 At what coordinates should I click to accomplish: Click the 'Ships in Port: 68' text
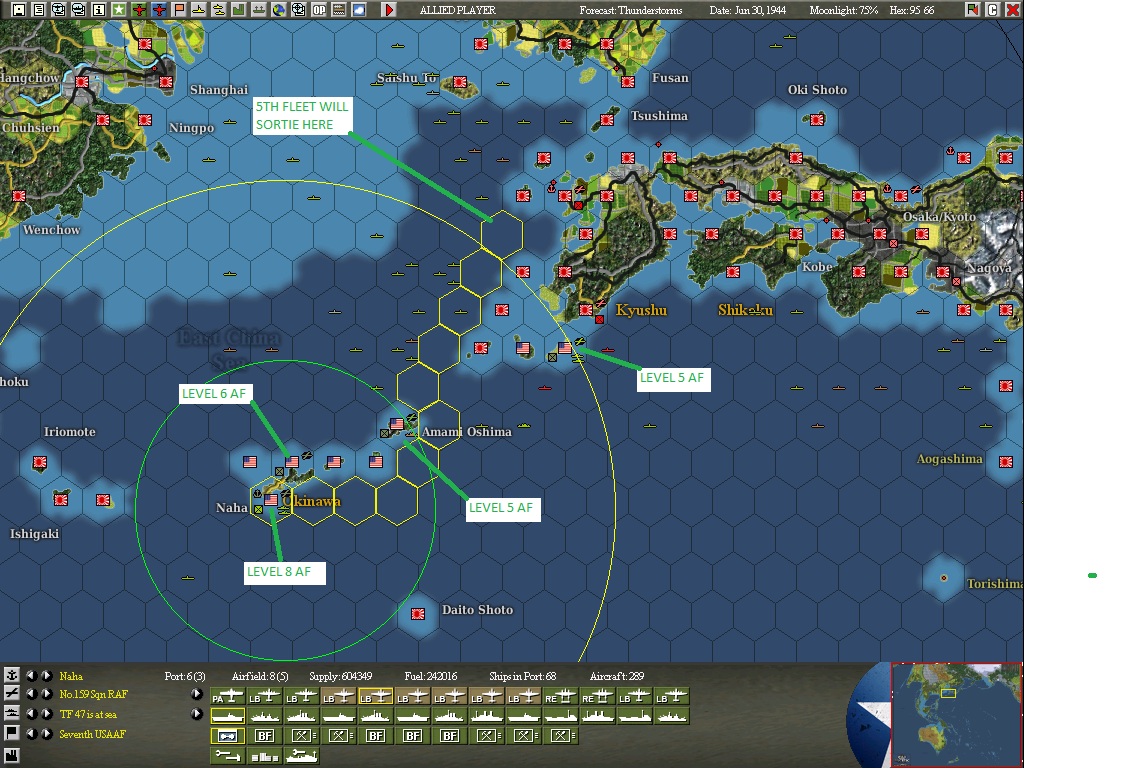click(522, 676)
